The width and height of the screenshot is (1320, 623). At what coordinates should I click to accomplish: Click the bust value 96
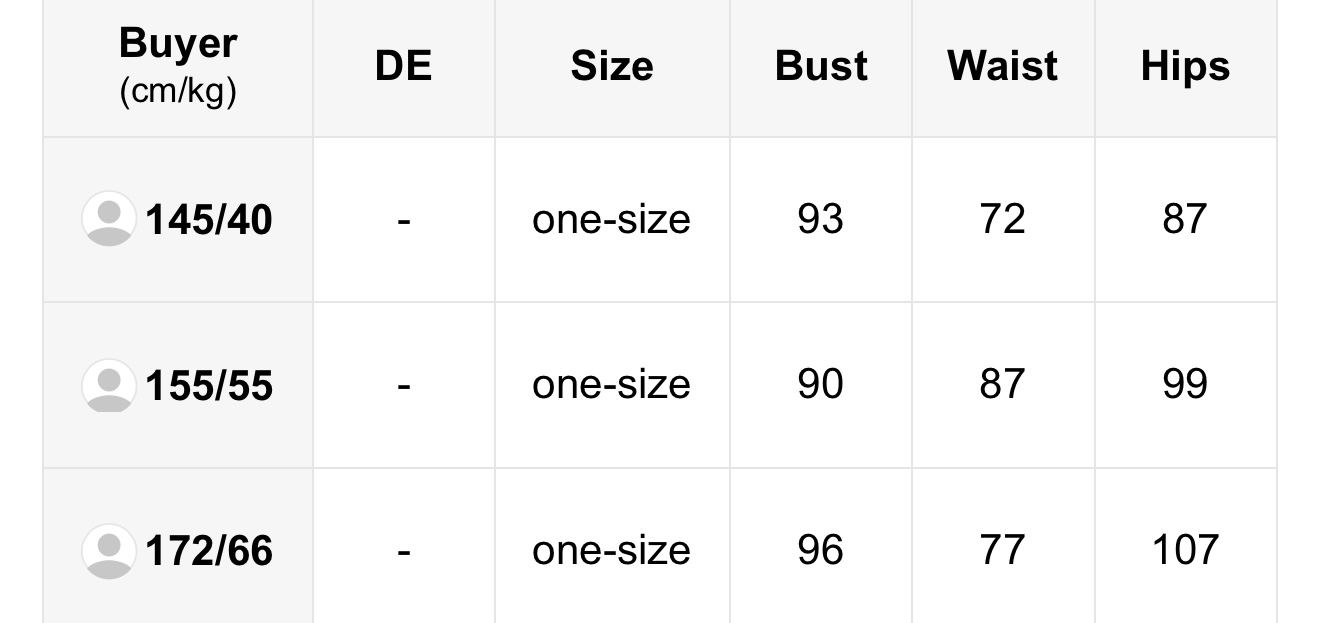point(821,551)
